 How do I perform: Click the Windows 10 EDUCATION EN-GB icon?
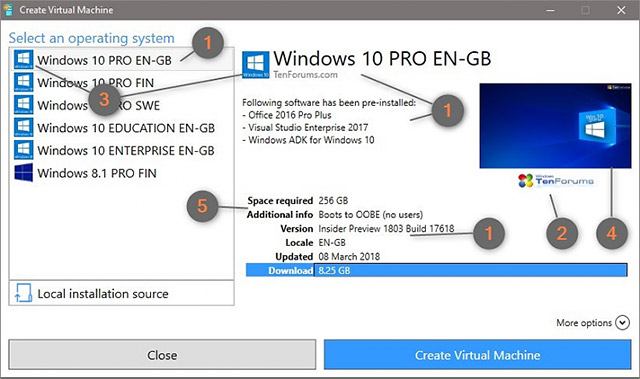click(23, 127)
